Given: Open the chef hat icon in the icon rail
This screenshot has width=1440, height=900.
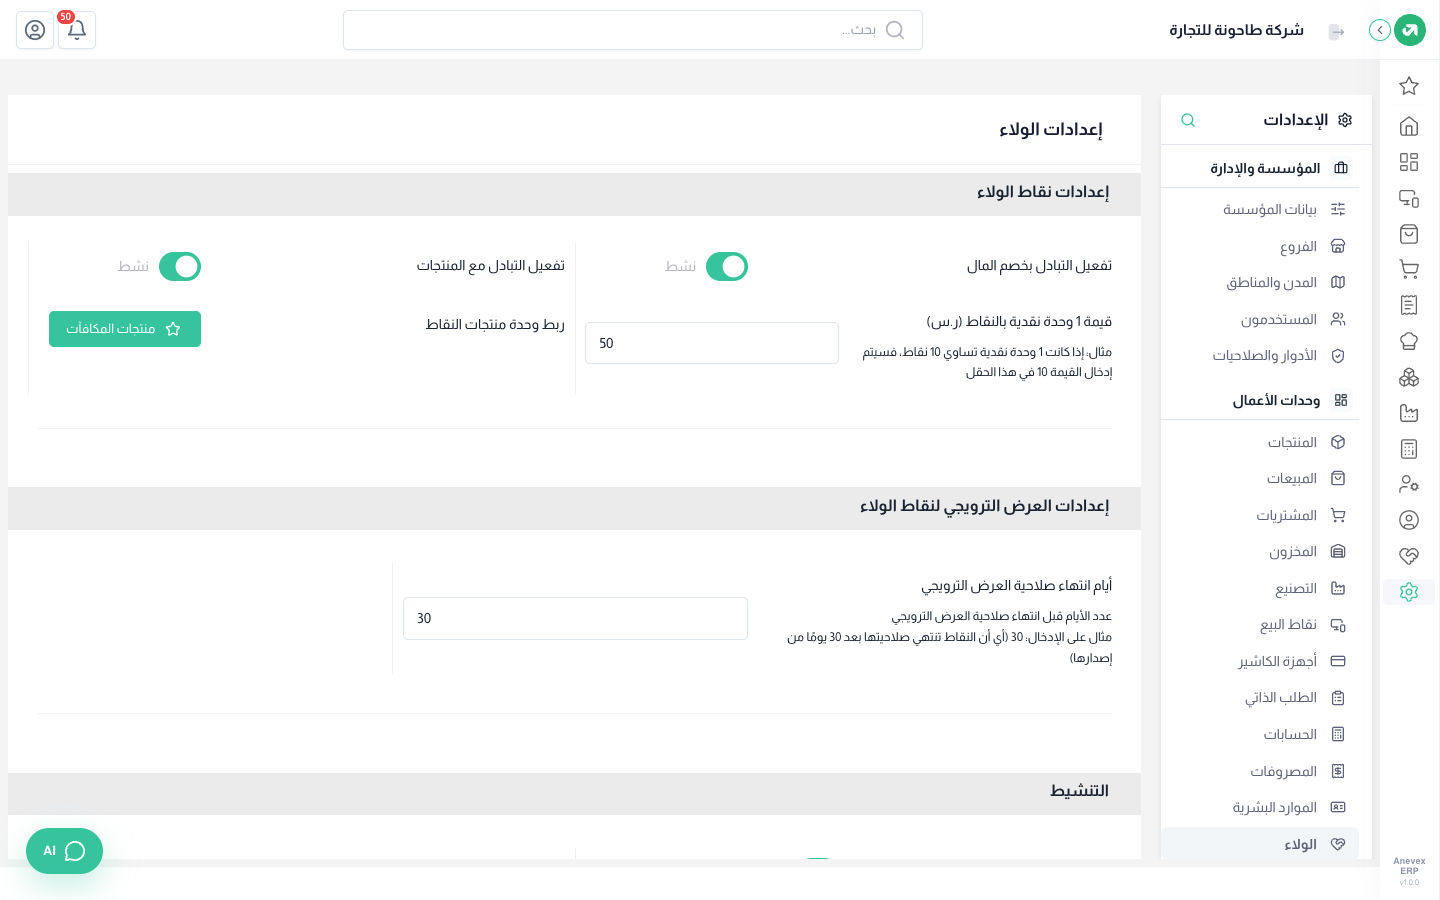Looking at the screenshot, I should [x=1409, y=341].
